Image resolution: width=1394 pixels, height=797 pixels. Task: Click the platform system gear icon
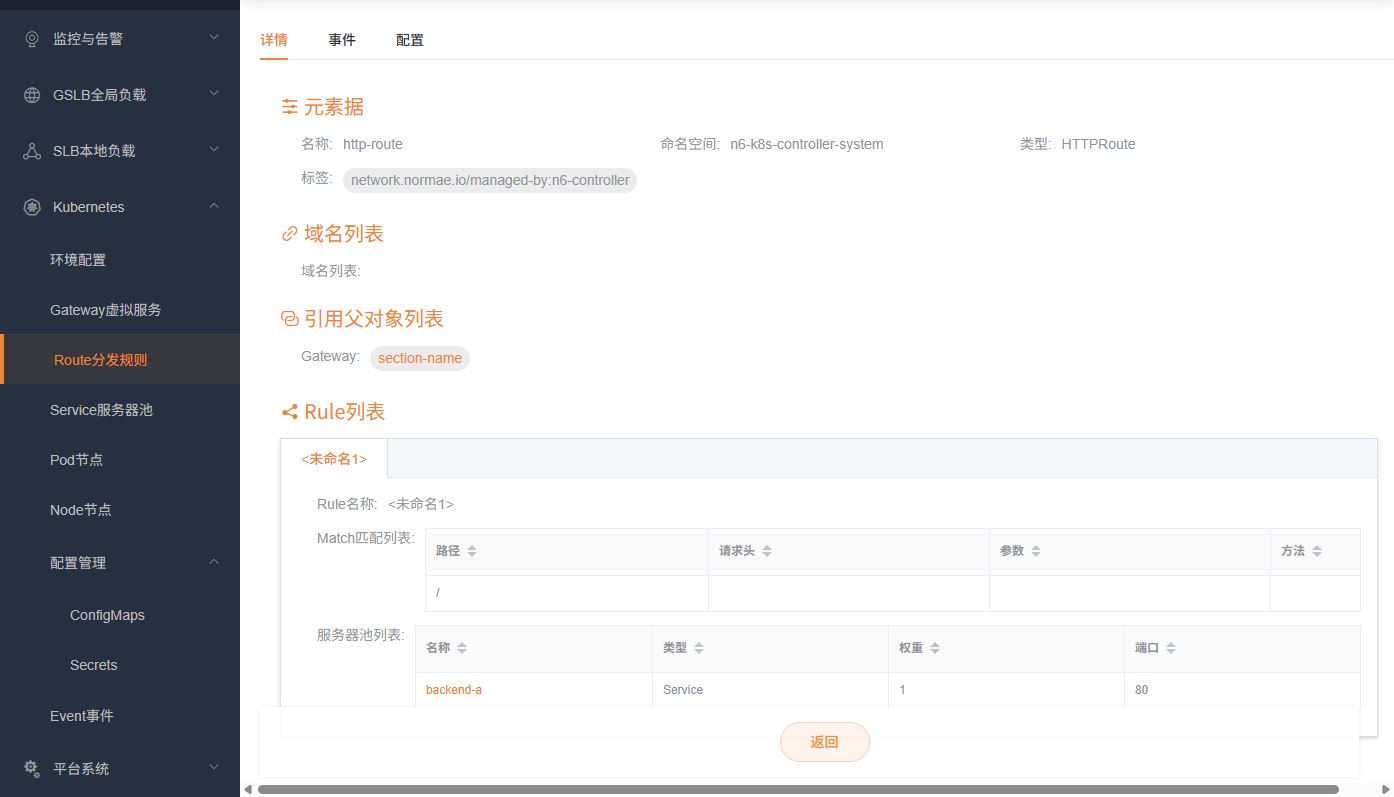click(32, 768)
